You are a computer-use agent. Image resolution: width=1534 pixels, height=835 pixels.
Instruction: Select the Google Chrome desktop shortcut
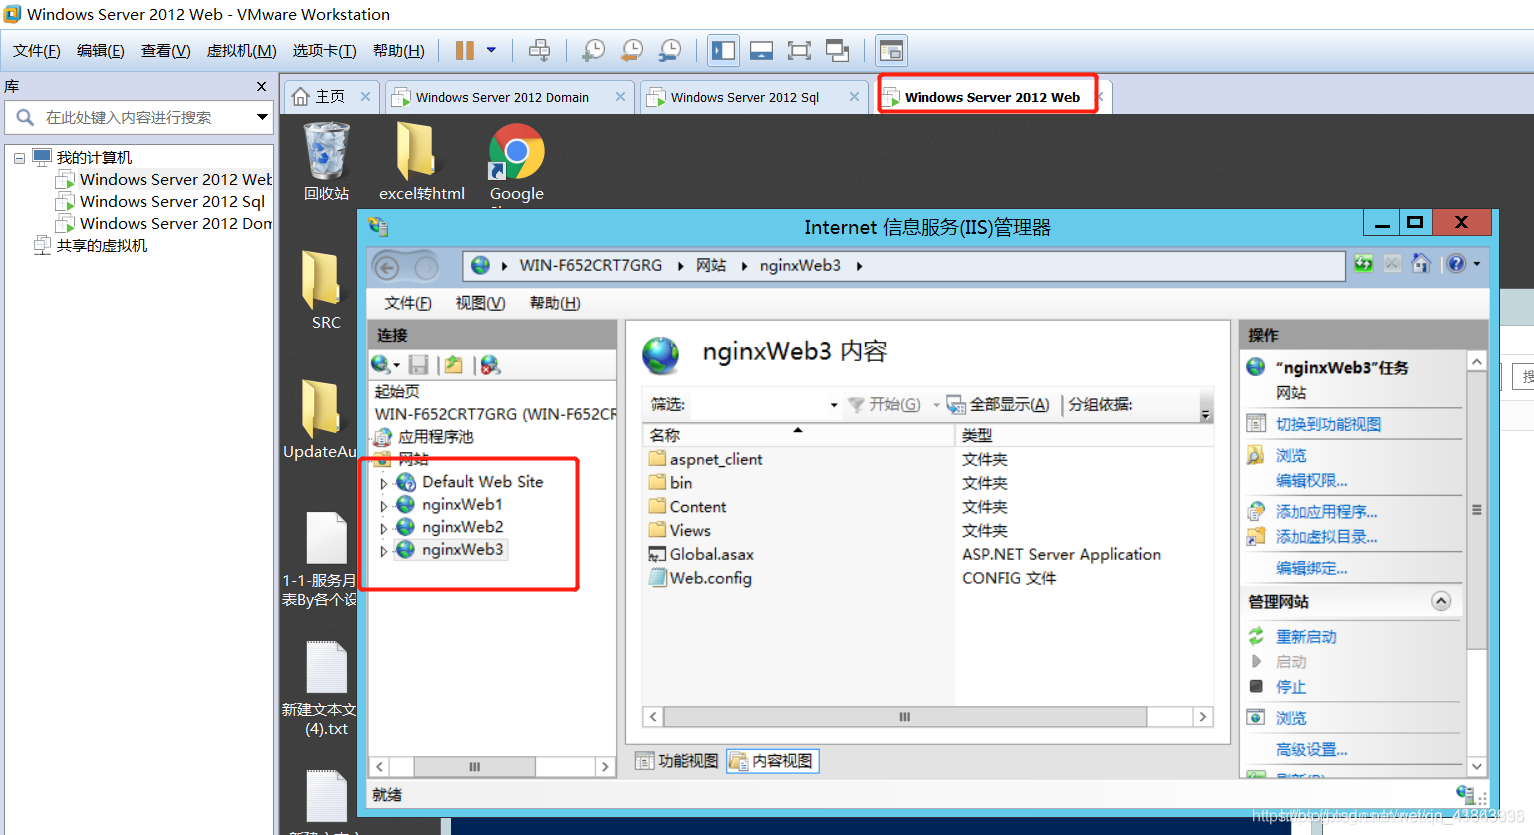[517, 164]
